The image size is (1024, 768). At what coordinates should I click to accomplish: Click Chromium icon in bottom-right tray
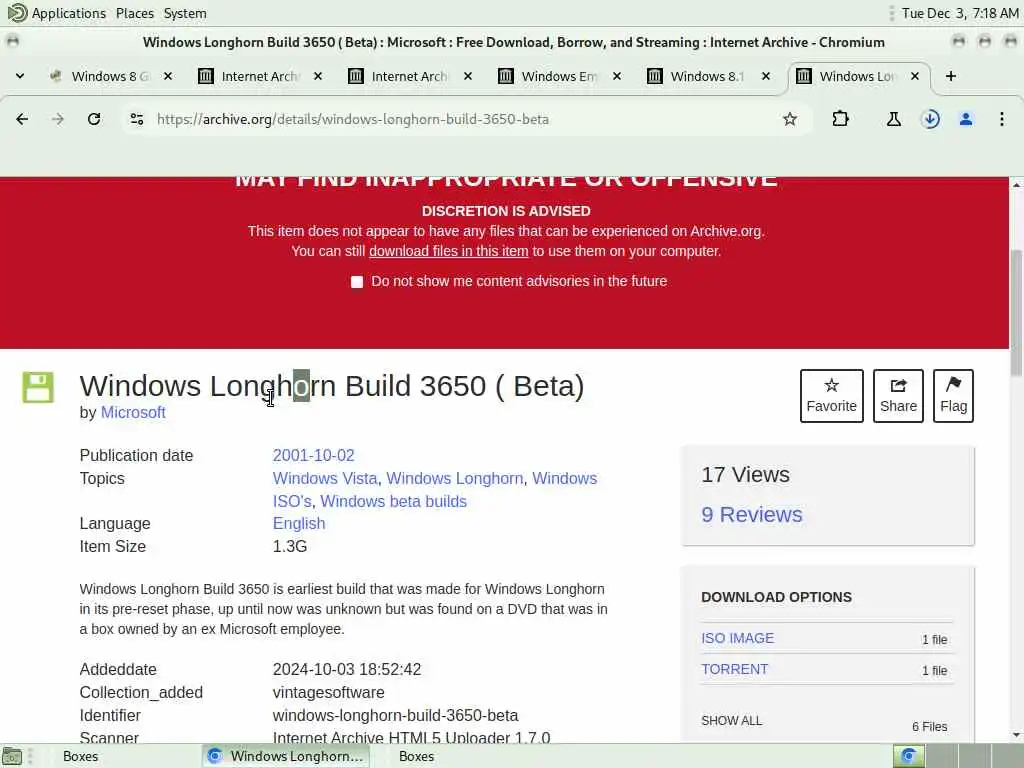pos(908,756)
